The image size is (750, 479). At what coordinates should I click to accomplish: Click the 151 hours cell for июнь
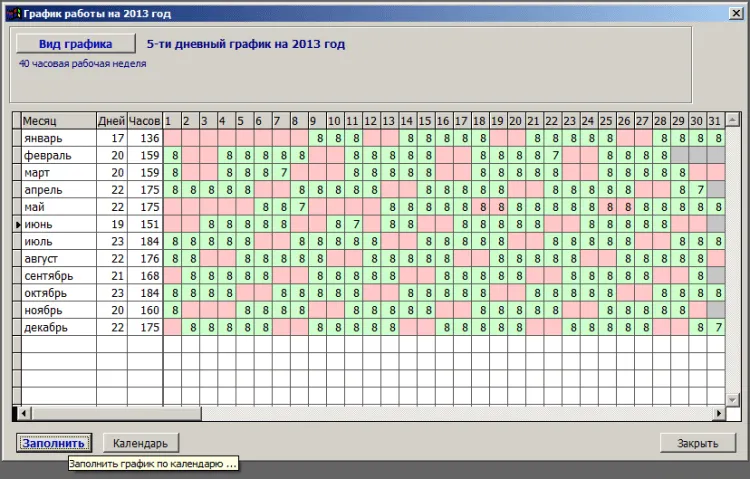(x=145, y=224)
